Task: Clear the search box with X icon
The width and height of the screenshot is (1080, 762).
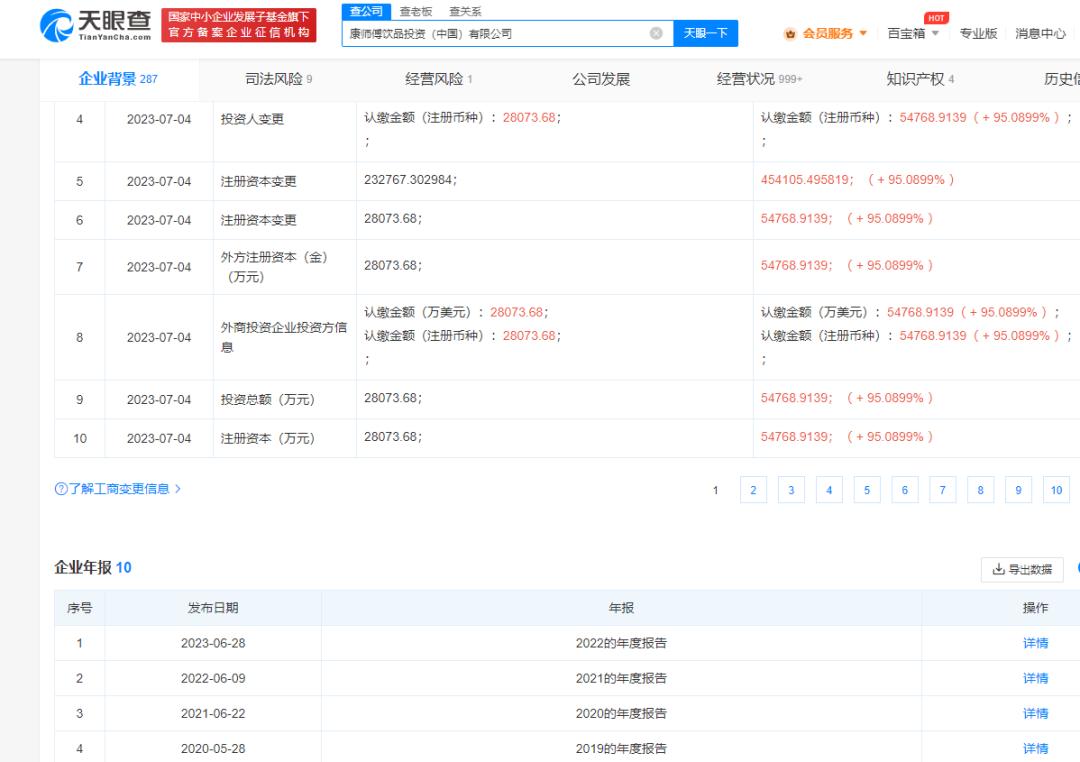Action: (656, 33)
